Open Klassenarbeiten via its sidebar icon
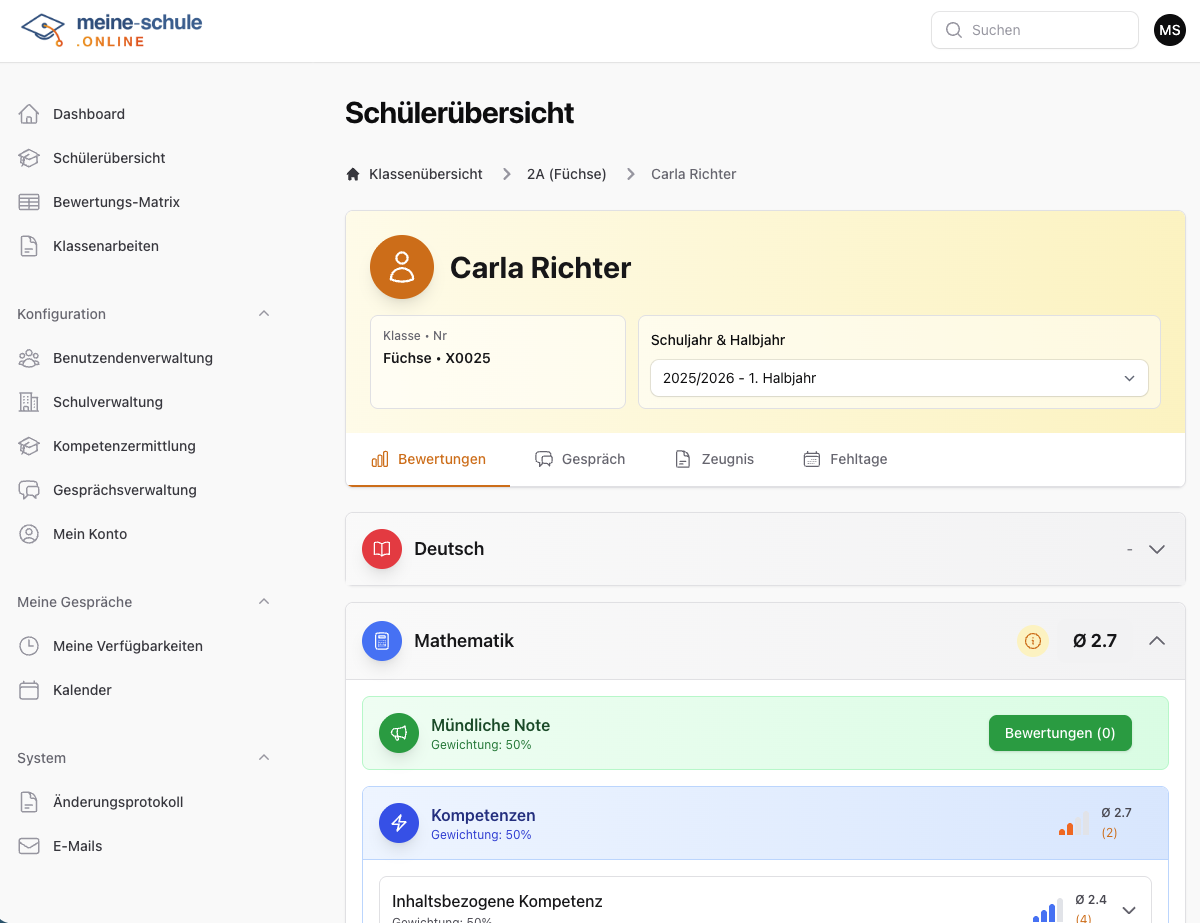Viewport: 1200px width, 923px height. pyautogui.click(x=27, y=245)
